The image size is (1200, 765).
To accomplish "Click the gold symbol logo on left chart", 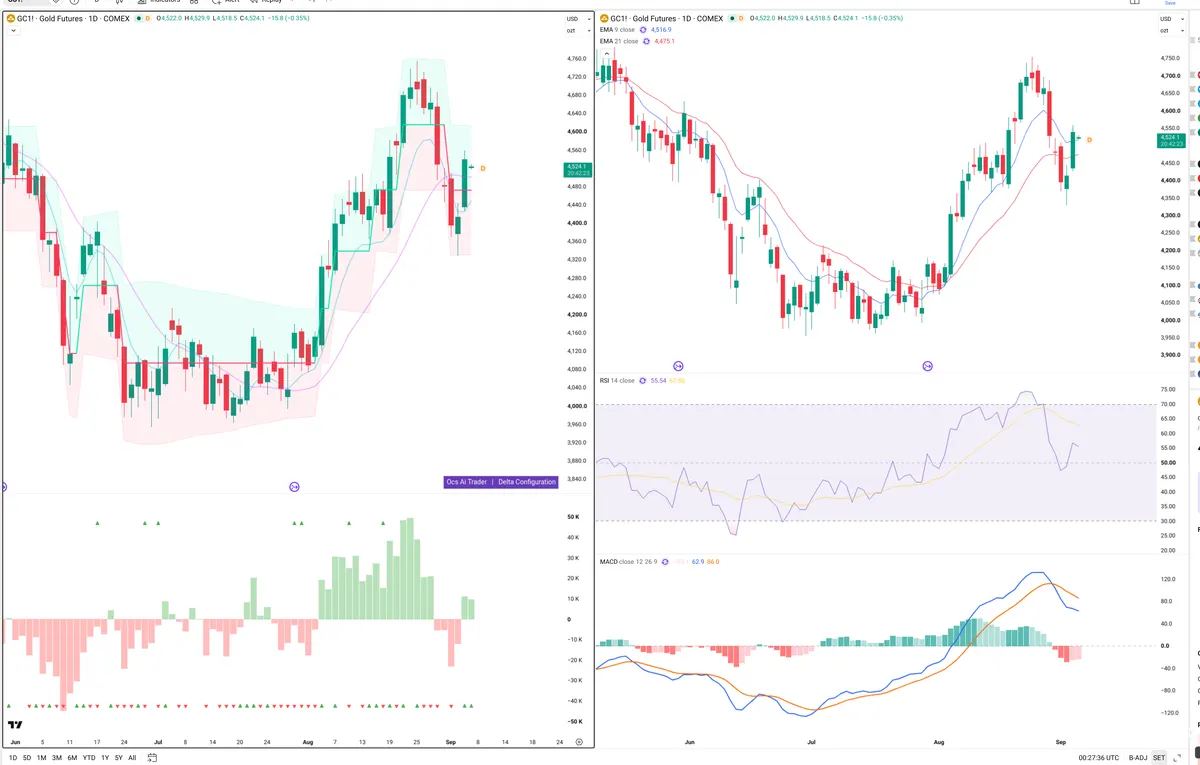I will click(10, 19).
